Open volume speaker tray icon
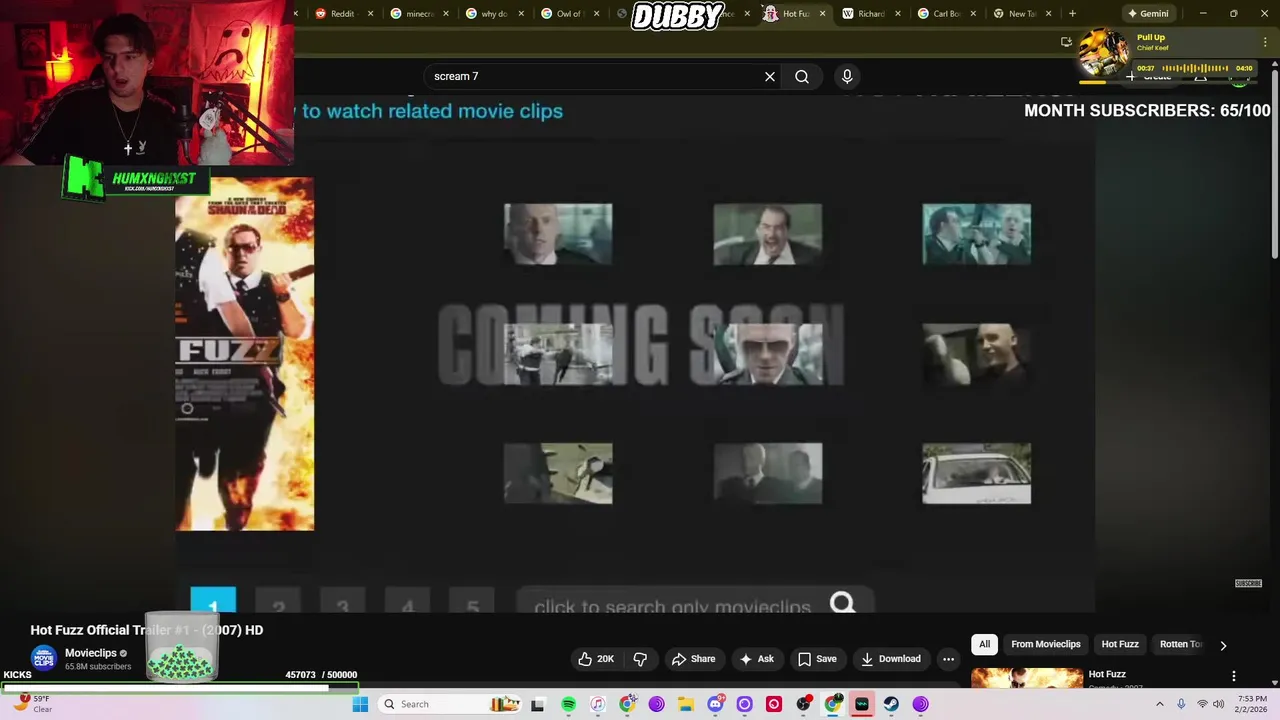The width and height of the screenshot is (1280, 720). point(1218,704)
